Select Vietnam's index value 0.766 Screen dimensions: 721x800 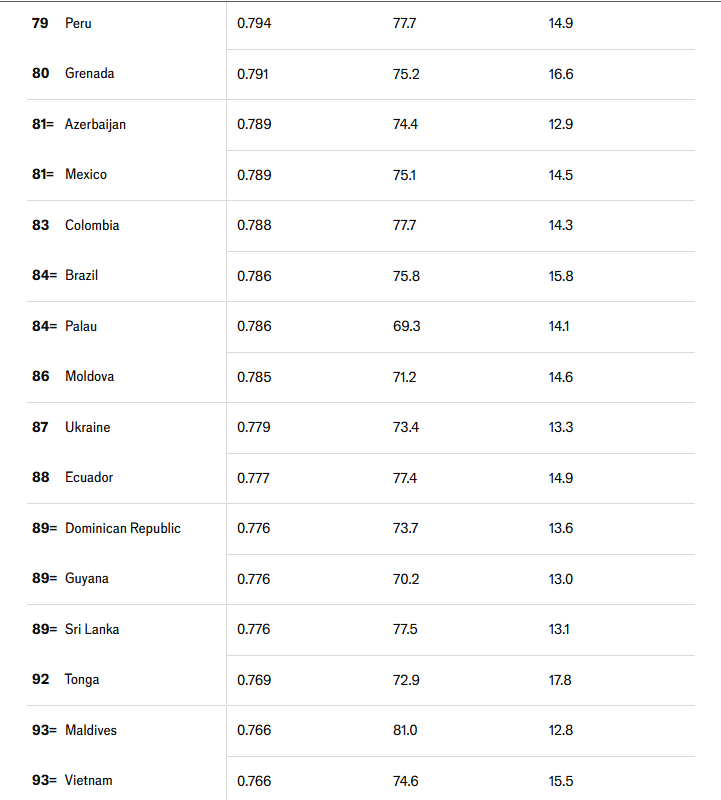tap(254, 782)
